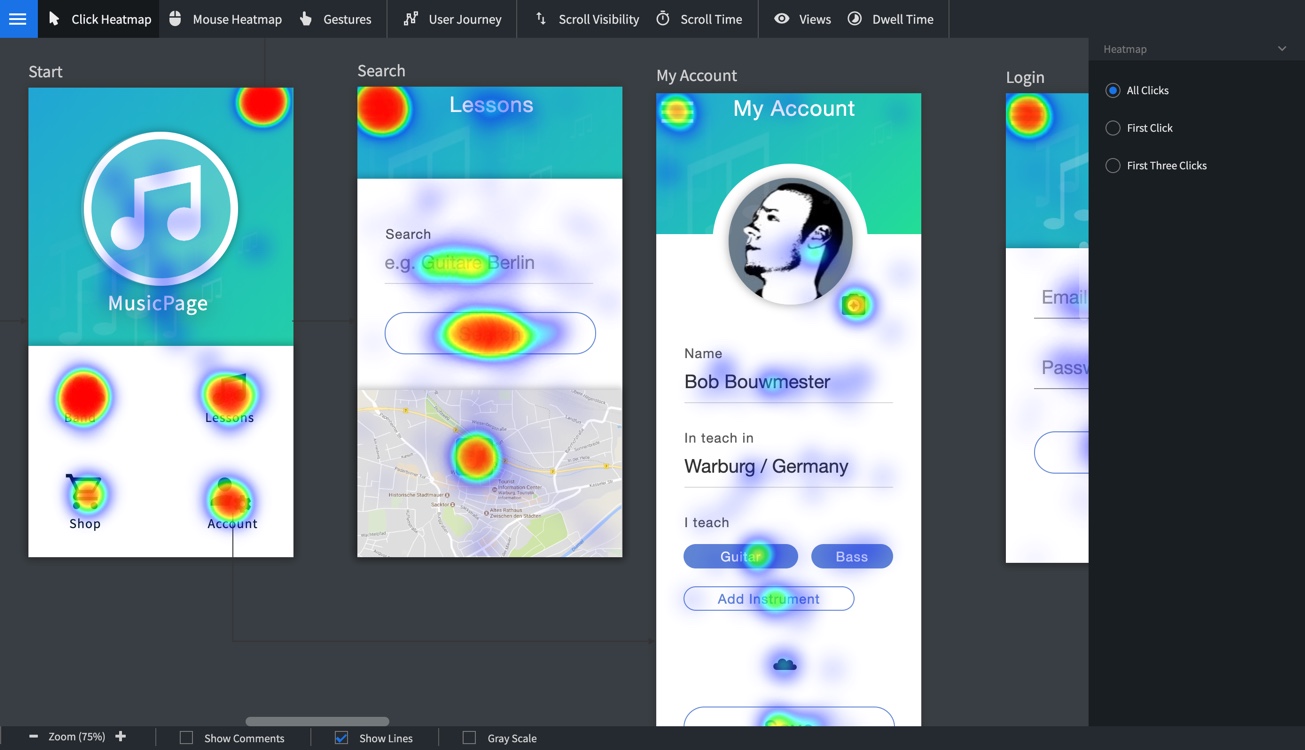
Task: Open the Gestures view
Action: (x=335, y=19)
